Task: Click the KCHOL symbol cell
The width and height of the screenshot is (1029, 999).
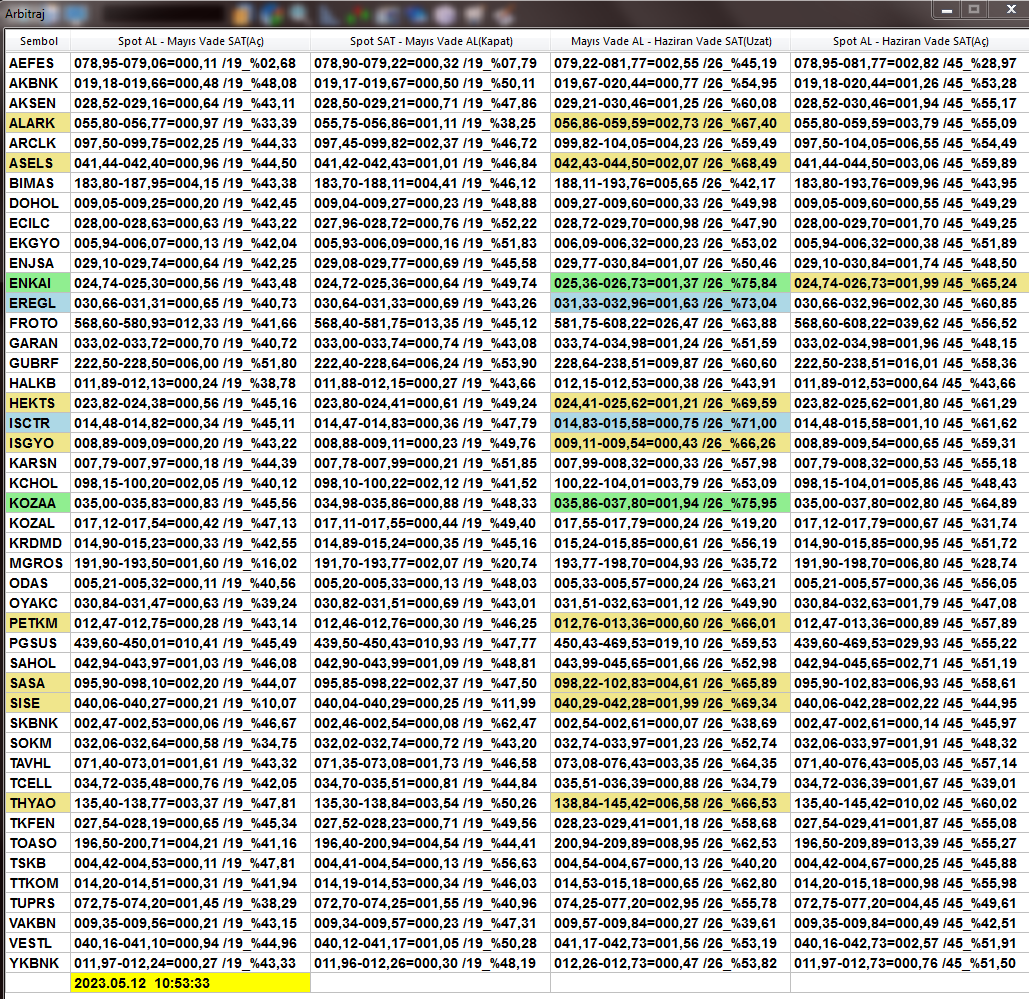Action: click(x=38, y=484)
